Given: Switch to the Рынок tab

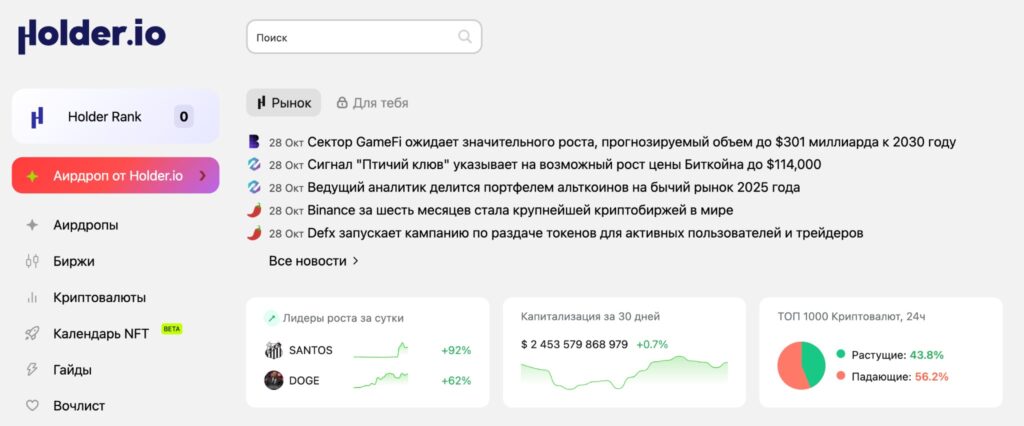Looking at the screenshot, I should (284, 102).
